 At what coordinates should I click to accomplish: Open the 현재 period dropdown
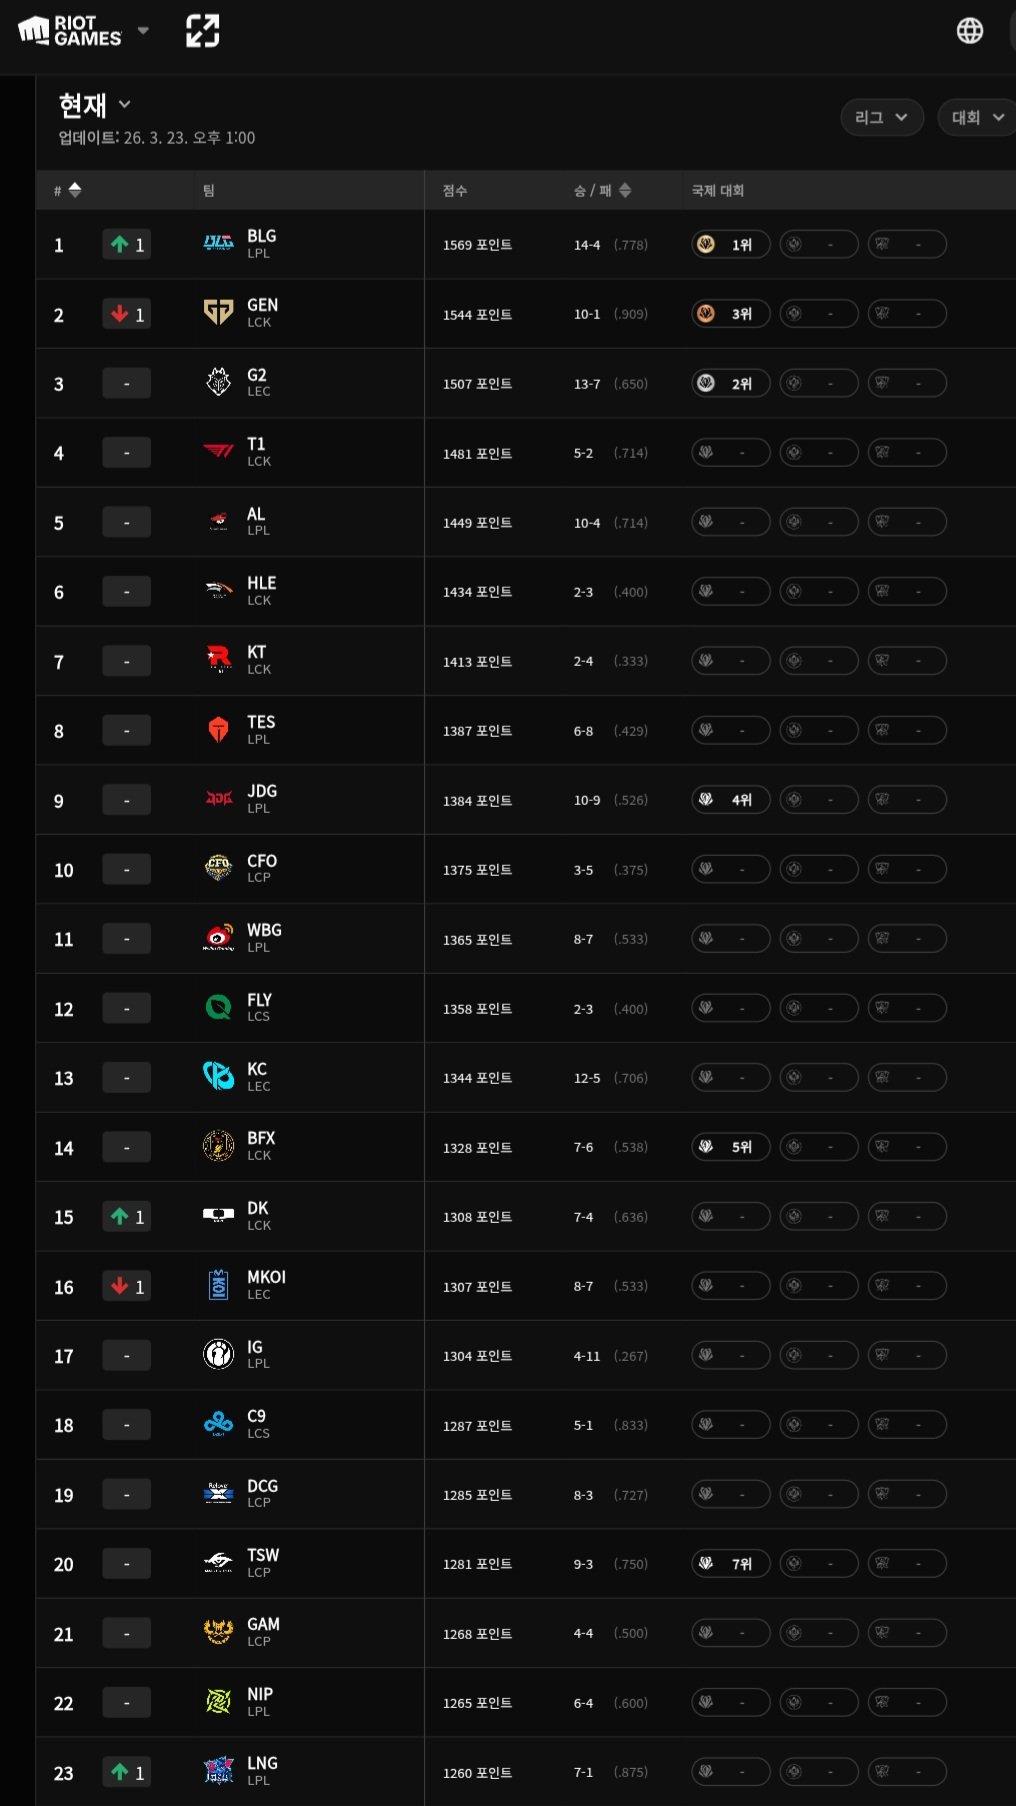(x=95, y=105)
